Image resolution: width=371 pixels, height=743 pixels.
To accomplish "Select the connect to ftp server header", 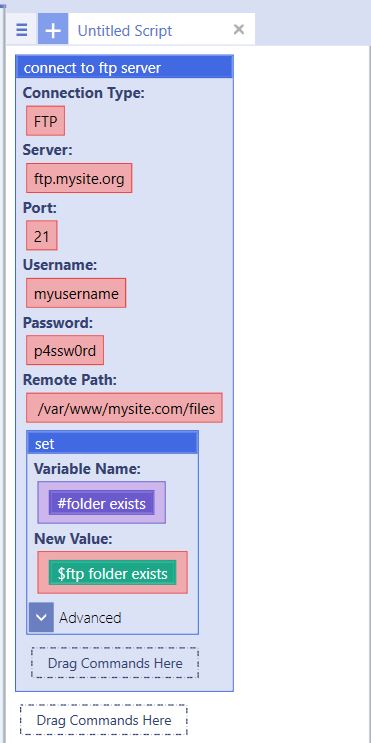I will pos(124,68).
